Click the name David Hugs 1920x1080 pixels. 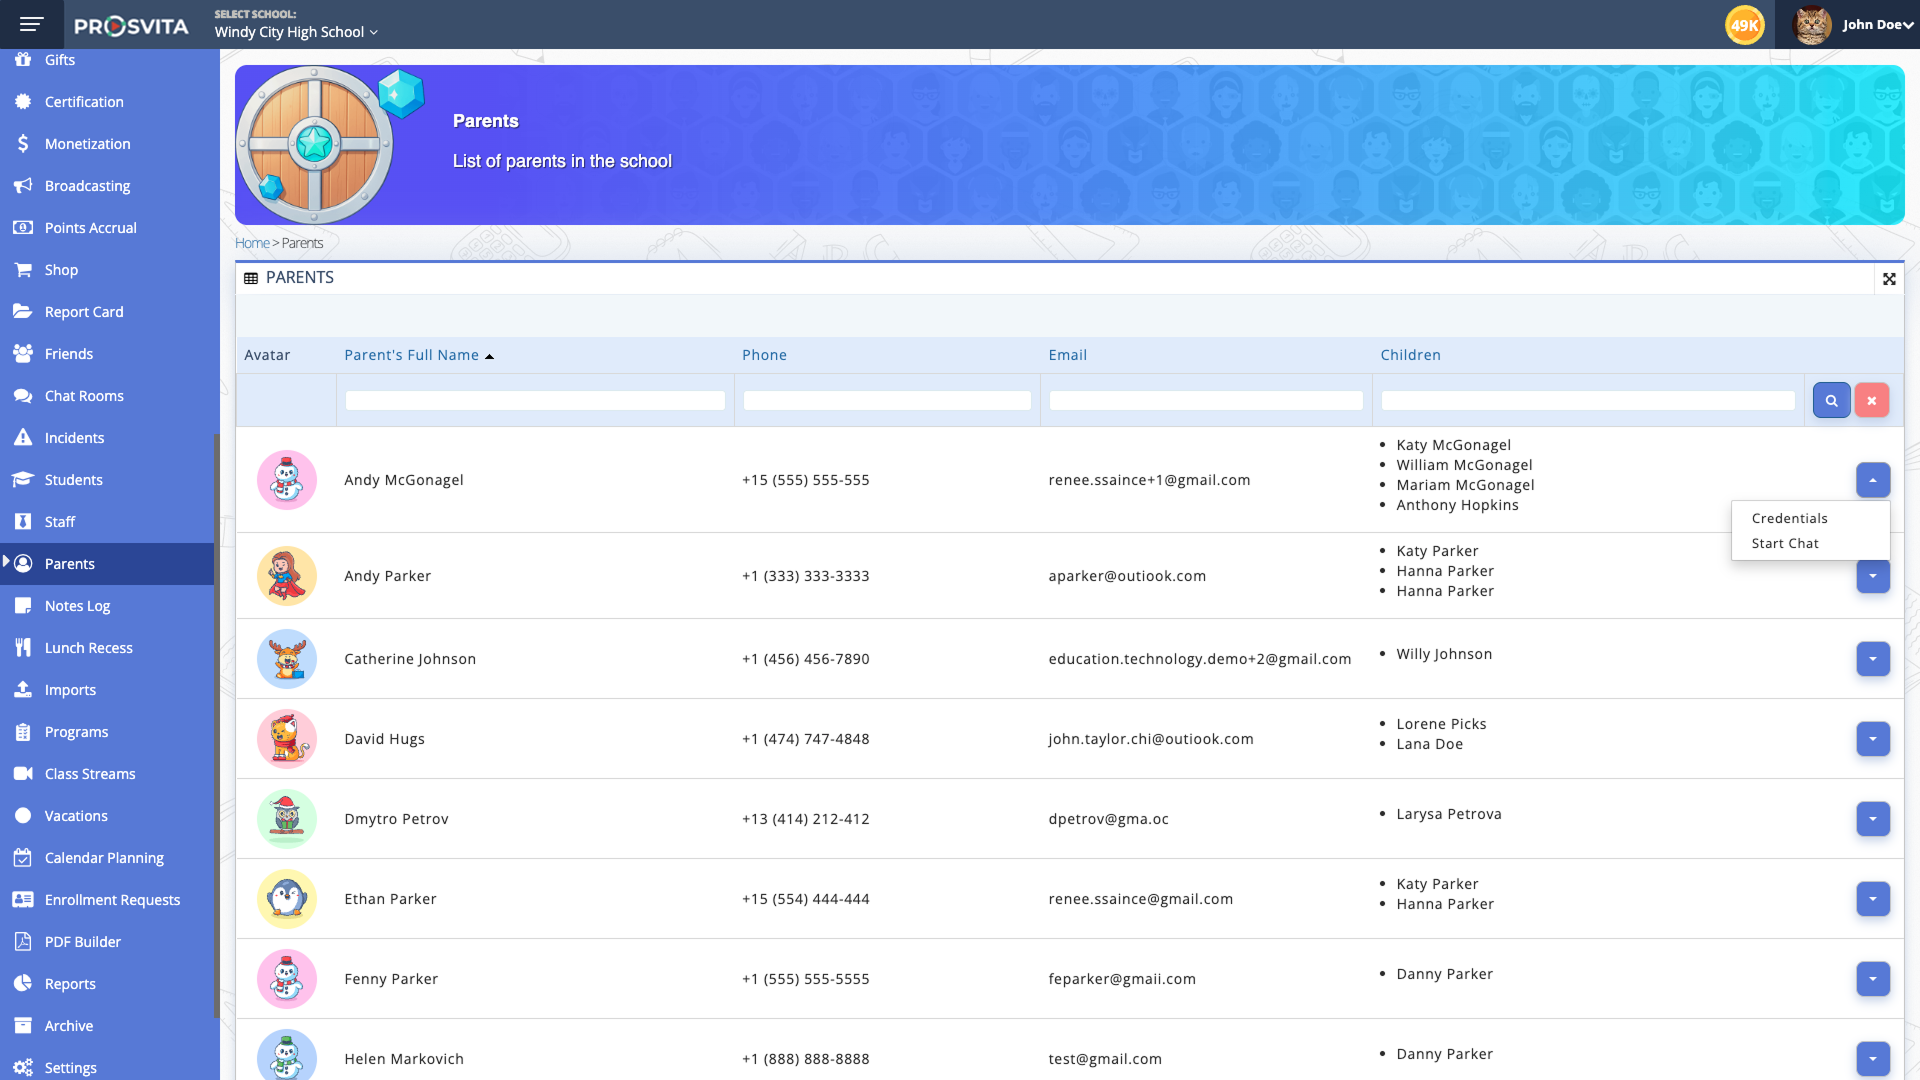click(384, 739)
